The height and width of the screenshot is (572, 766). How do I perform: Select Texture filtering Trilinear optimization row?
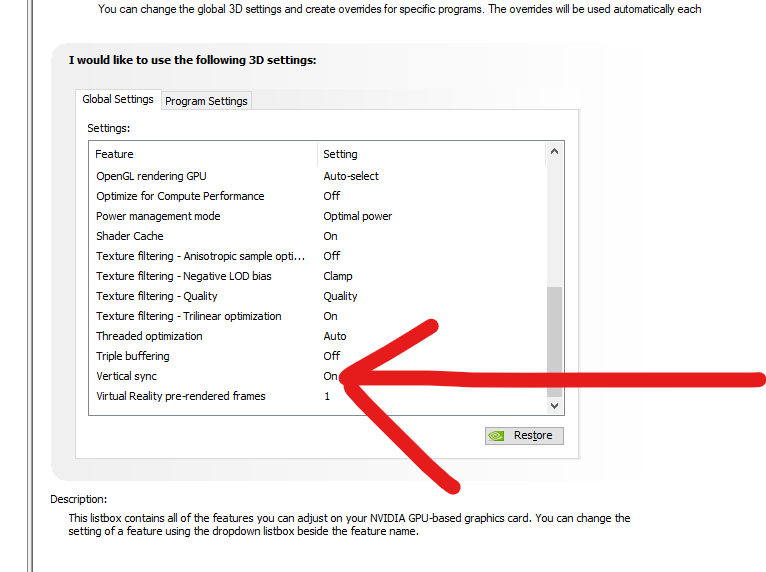coord(320,316)
